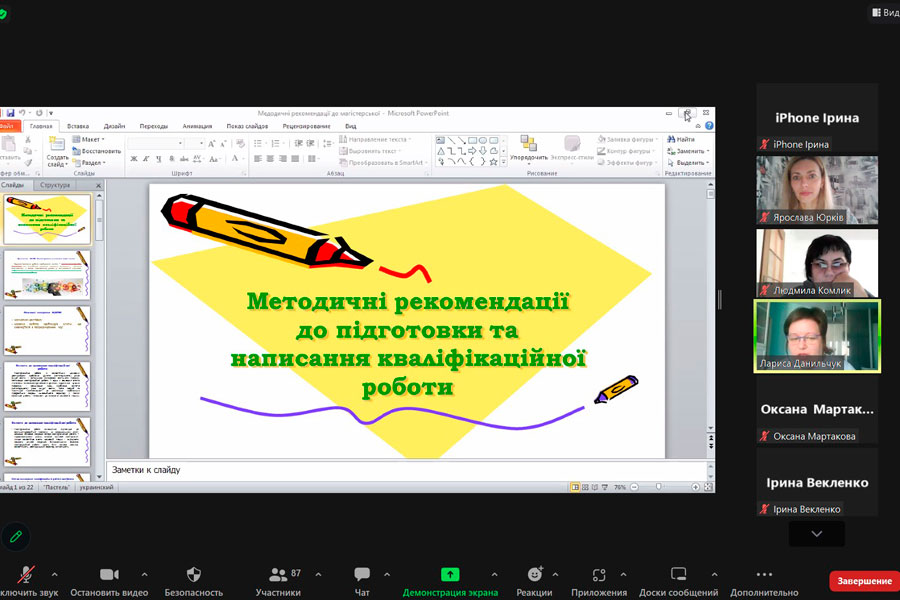Expand reactions options arrow
This screenshot has width=900, height=600.
(555, 574)
